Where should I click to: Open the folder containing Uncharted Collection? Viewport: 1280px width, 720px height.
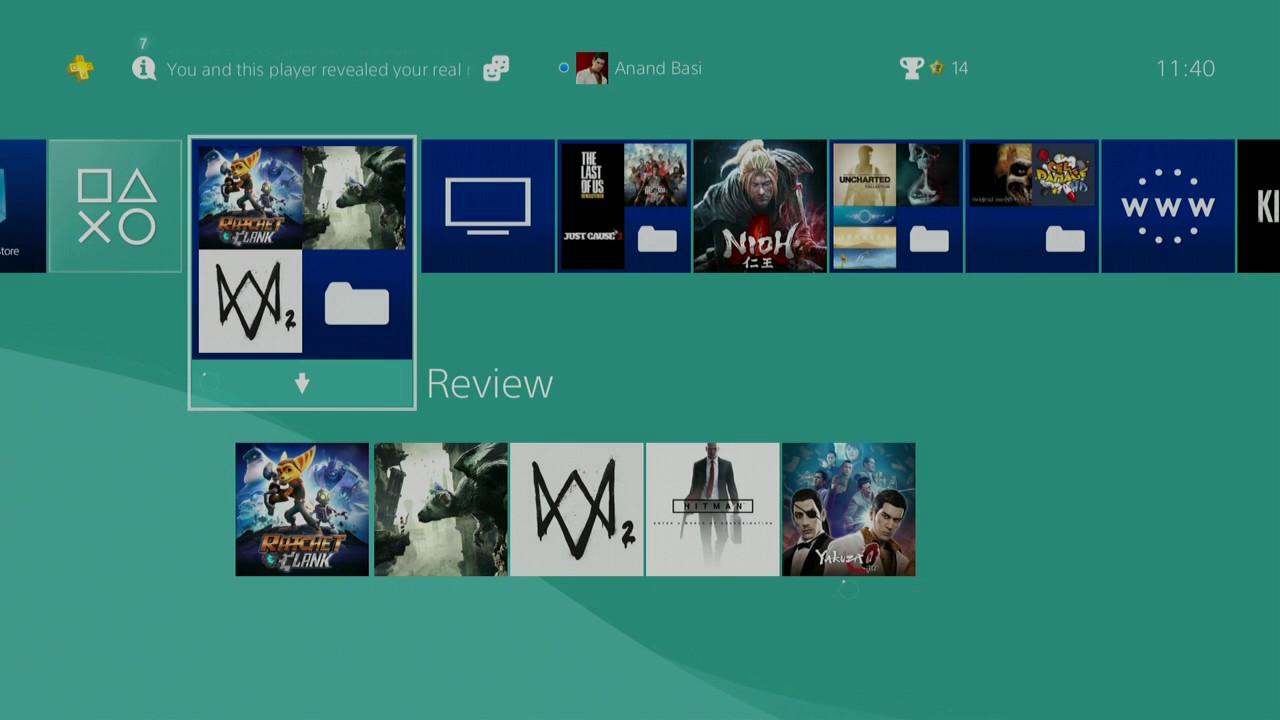(x=896, y=206)
